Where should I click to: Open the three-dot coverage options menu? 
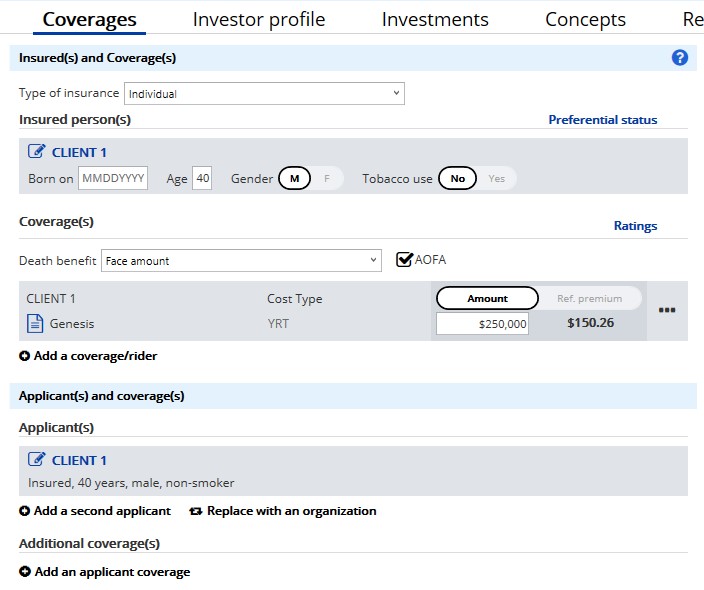tap(667, 310)
